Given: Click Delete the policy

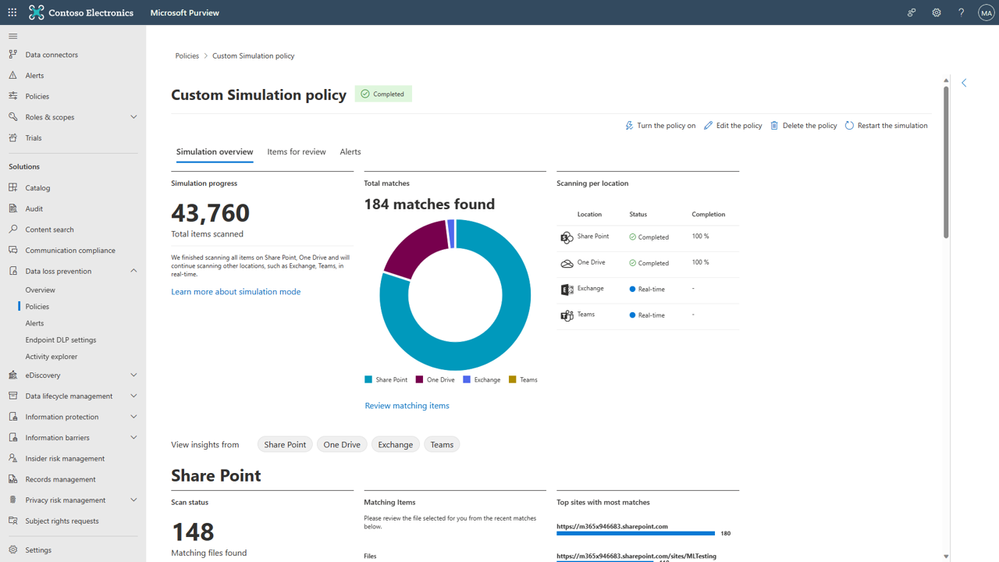Looking at the screenshot, I should click(803, 126).
